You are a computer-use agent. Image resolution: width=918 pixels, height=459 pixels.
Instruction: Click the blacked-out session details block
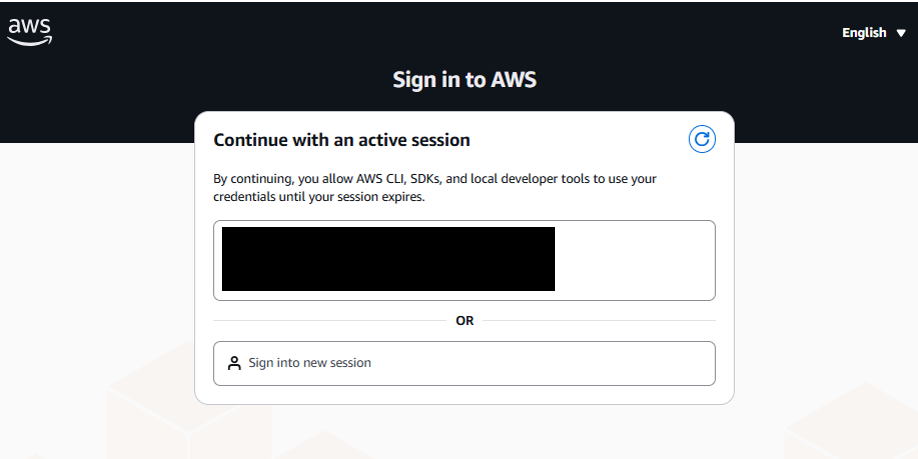pyautogui.click(x=388, y=259)
